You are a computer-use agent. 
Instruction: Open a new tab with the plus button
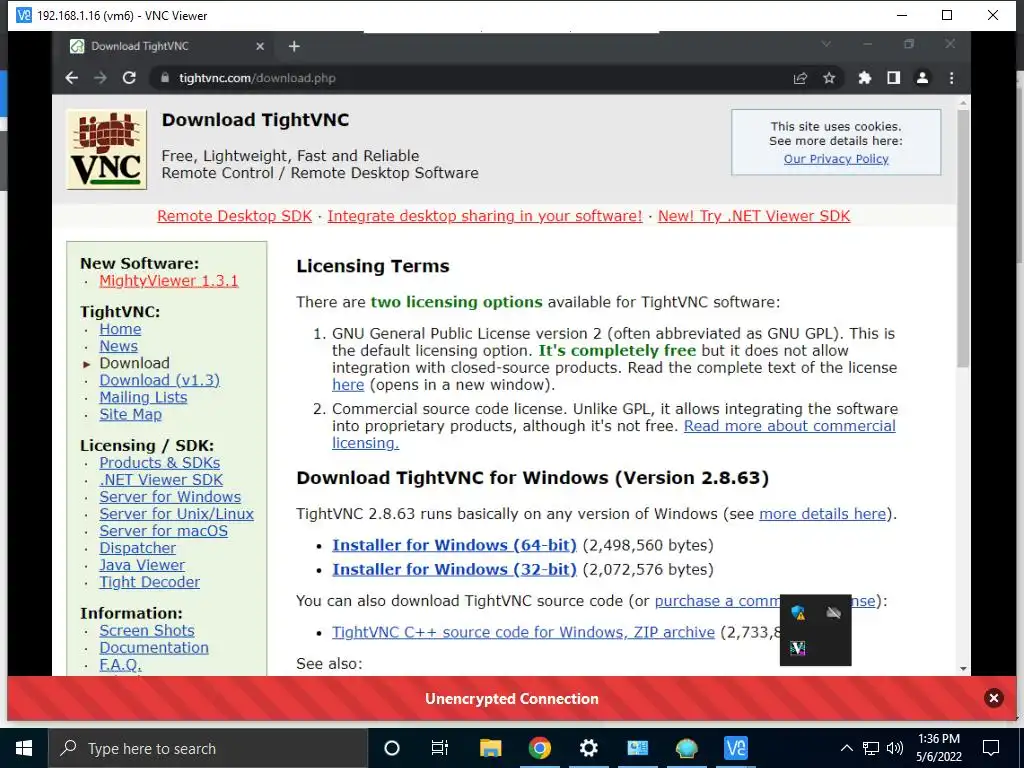(x=294, y=46)
